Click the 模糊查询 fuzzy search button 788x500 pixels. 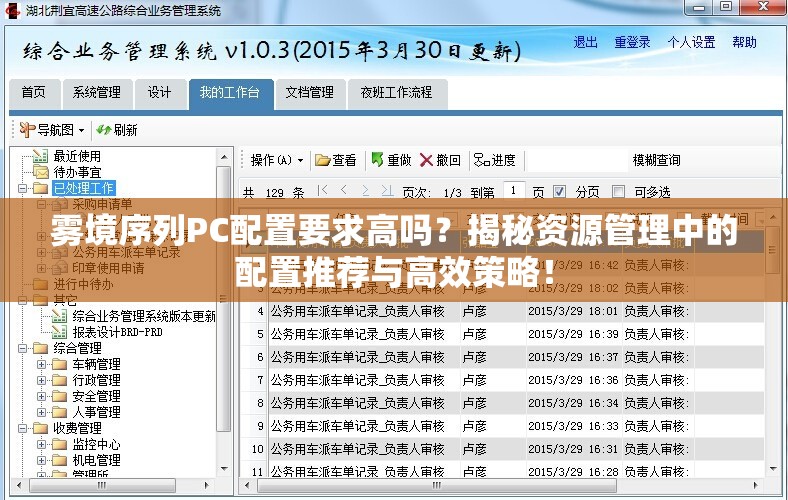656,160
